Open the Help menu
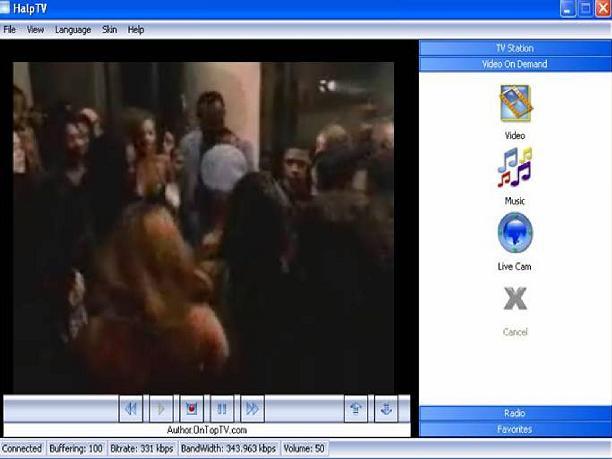 coord(136,30)
